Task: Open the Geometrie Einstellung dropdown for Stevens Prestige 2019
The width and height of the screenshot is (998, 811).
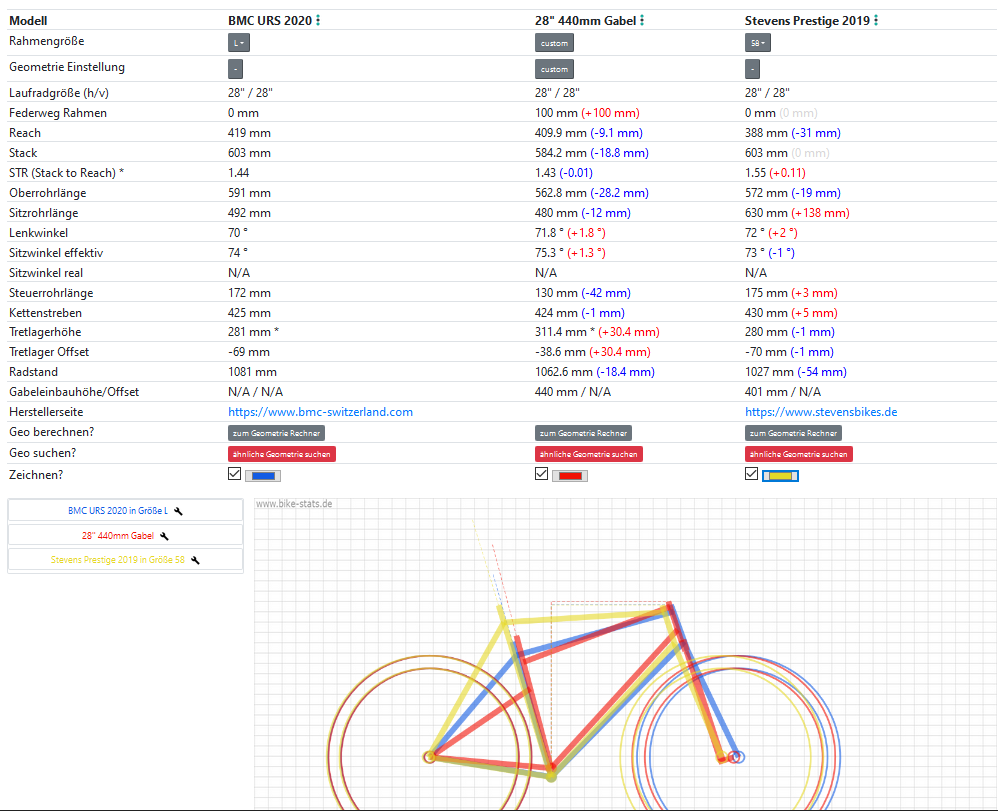Action: [x=752, y=69]
